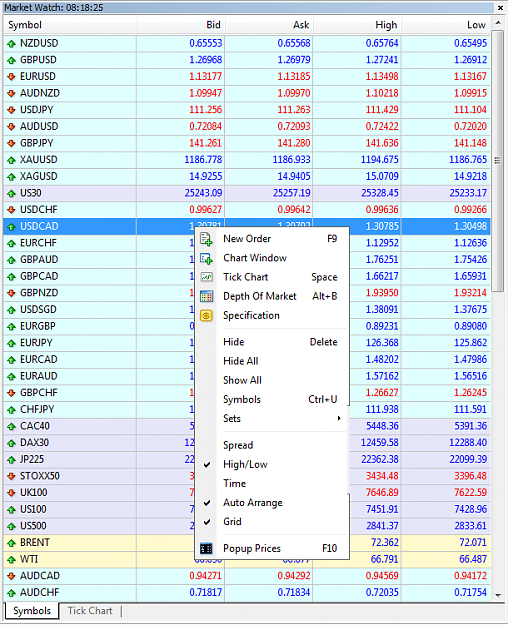This screenshot has height=625, width=508.
Task: Select the GBPAUD symbol row
Action: pyautogui.click(x=100, y=259)
